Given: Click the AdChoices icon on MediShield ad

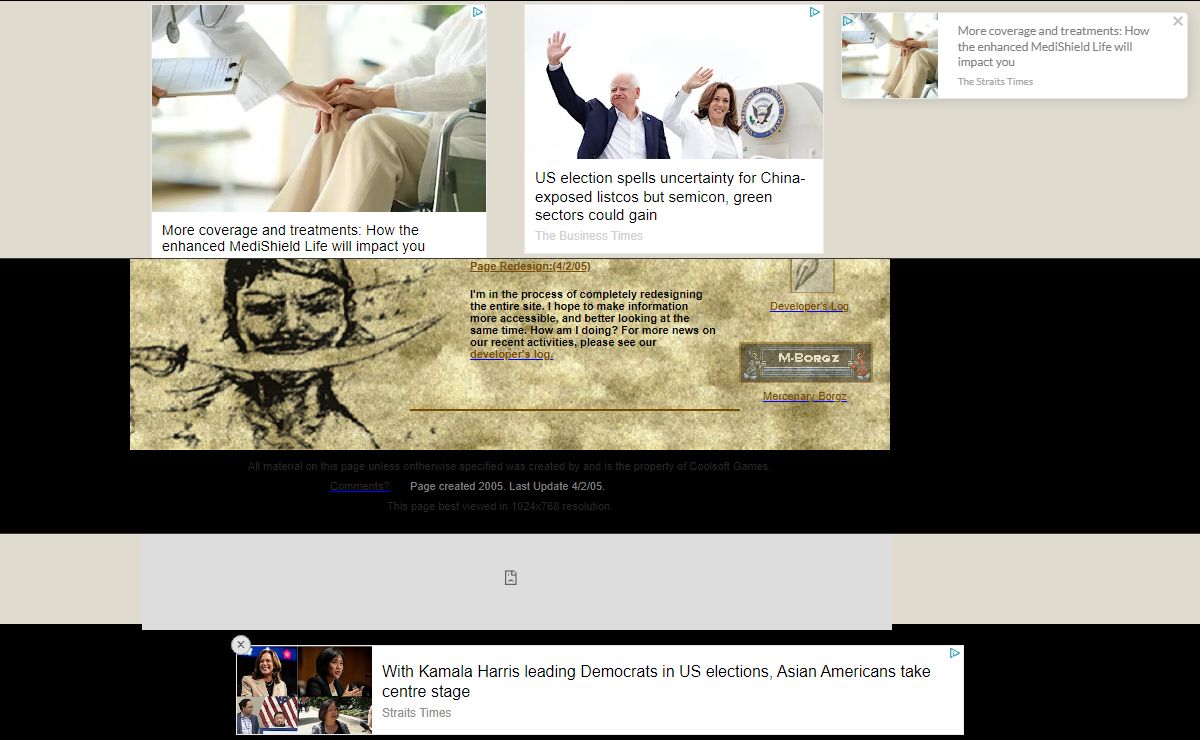Looking at the screenshot, I should click(478, 12).
